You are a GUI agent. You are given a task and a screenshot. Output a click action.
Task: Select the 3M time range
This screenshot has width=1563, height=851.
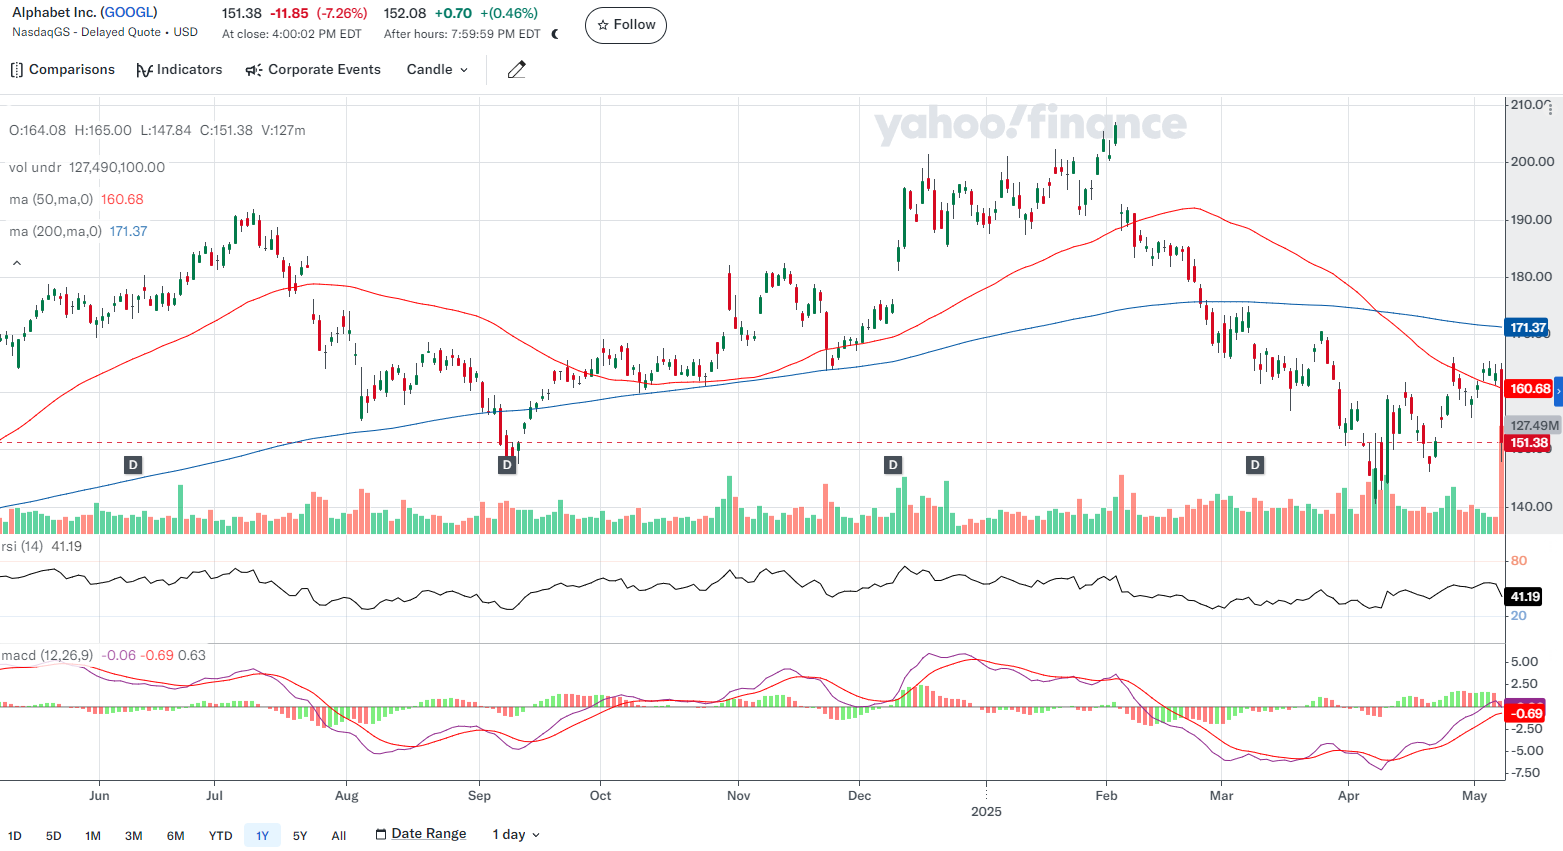click(x=134, y=836)
